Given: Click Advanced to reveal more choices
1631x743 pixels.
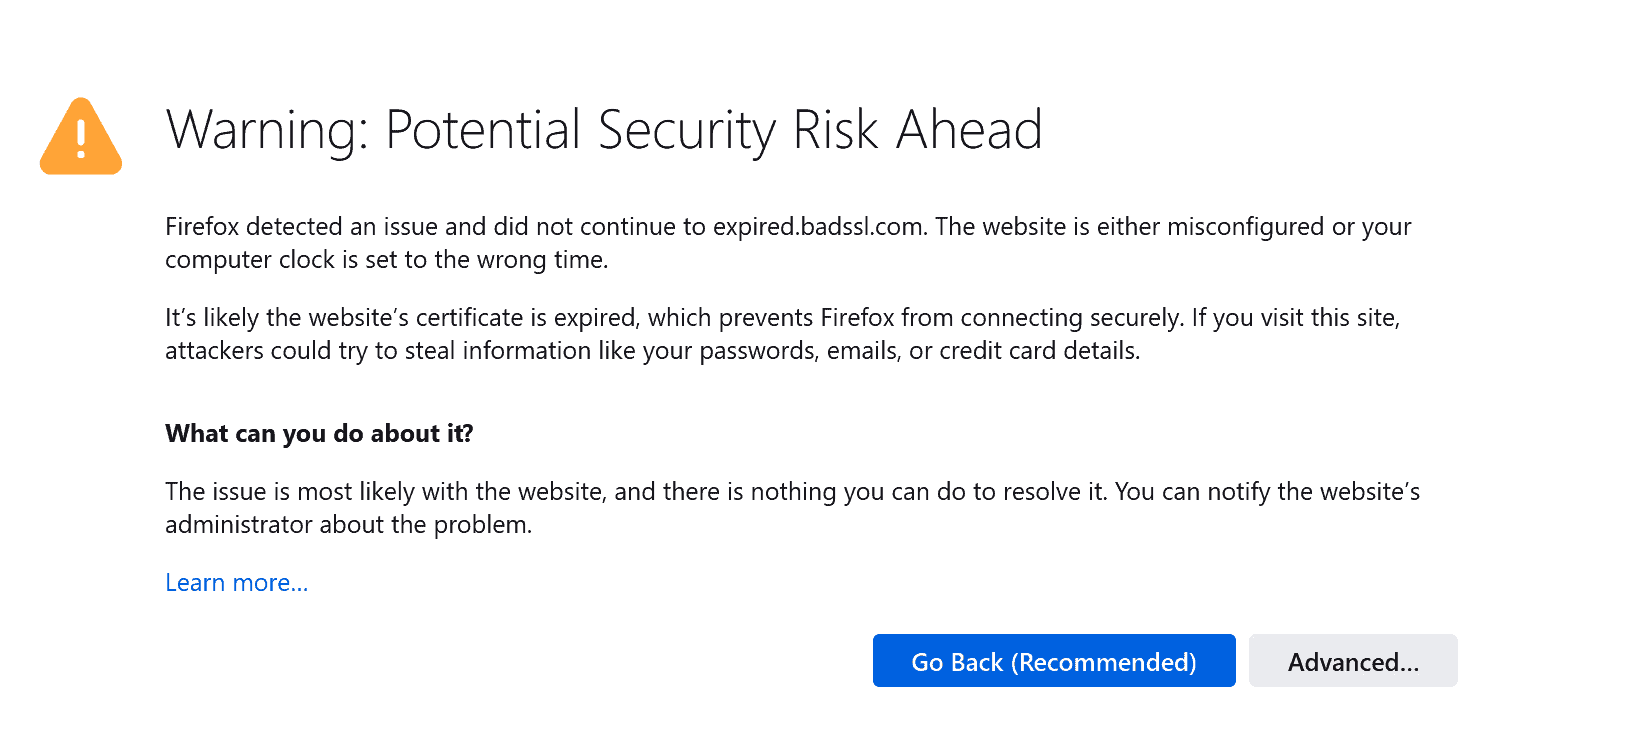Looking at the screenshot, I should [1352, 661].
